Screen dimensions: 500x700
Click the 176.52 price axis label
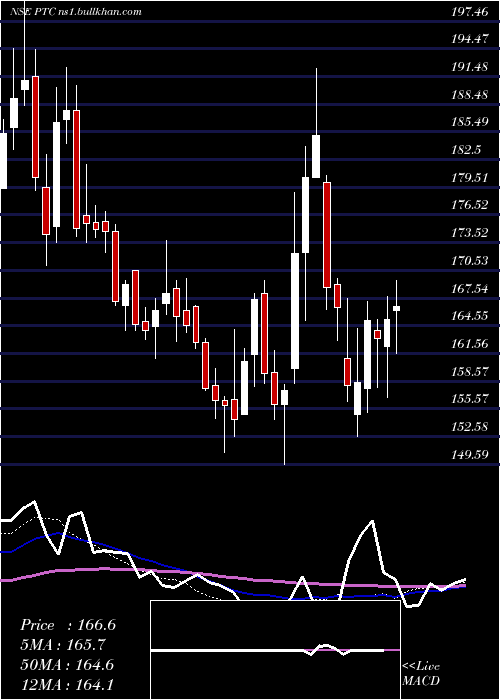(469, 205)
